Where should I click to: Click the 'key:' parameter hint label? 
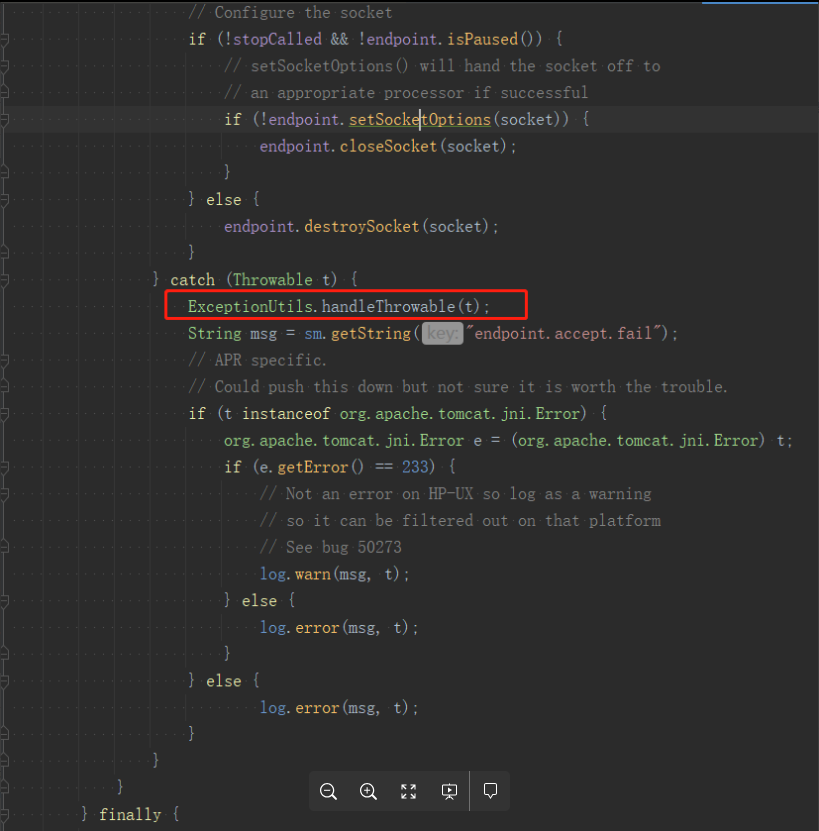pos(443,333)
